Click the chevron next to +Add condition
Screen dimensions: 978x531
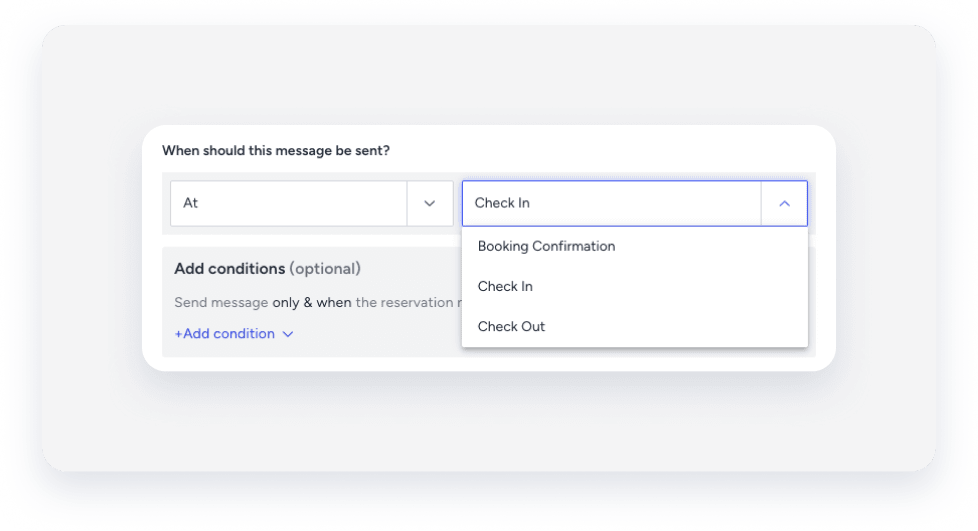(x=288, y=334)
